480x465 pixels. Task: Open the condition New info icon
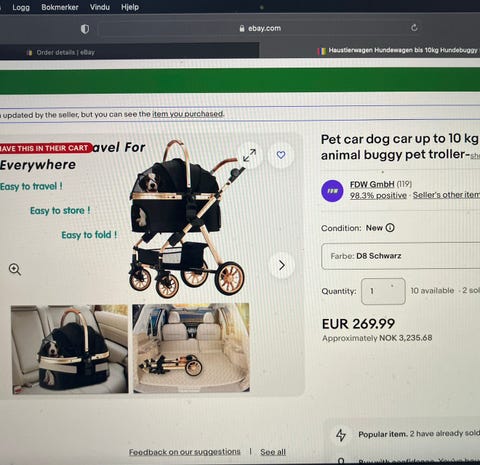[x=390, y=228]
